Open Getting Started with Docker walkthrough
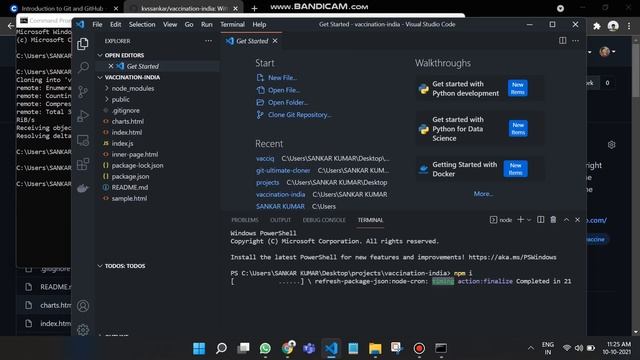The height and width of the screenshot is (360, 640). point(480,169)
